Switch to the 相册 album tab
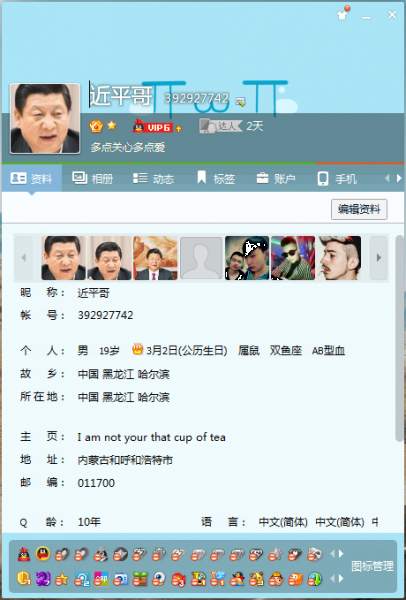The height and width of the screenshot is (600, 406). pos(93,178)
